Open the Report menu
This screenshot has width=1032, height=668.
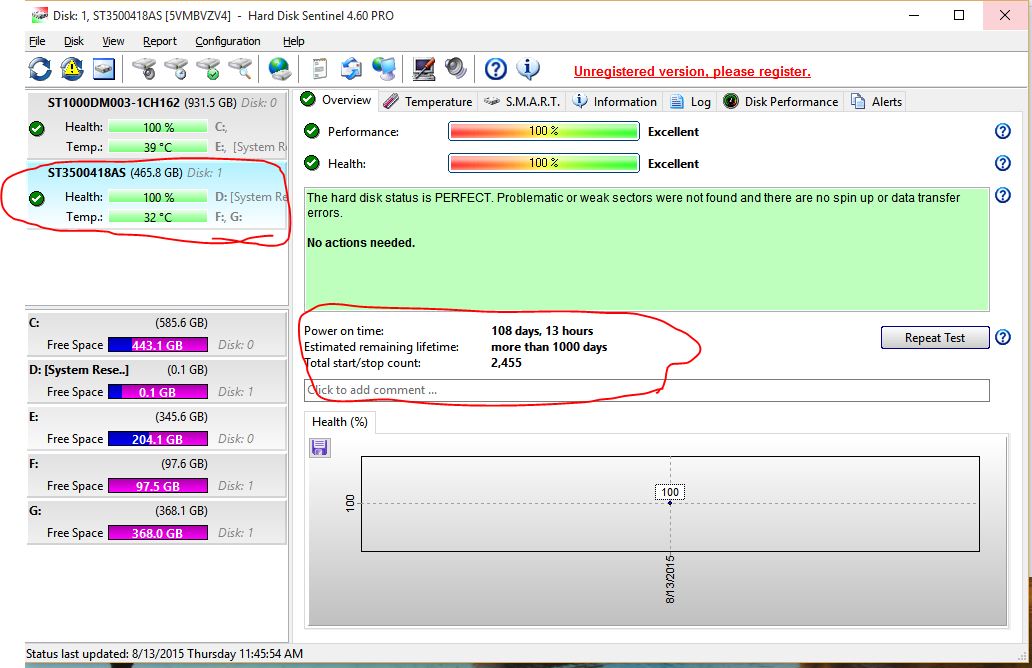coord(159,41)
